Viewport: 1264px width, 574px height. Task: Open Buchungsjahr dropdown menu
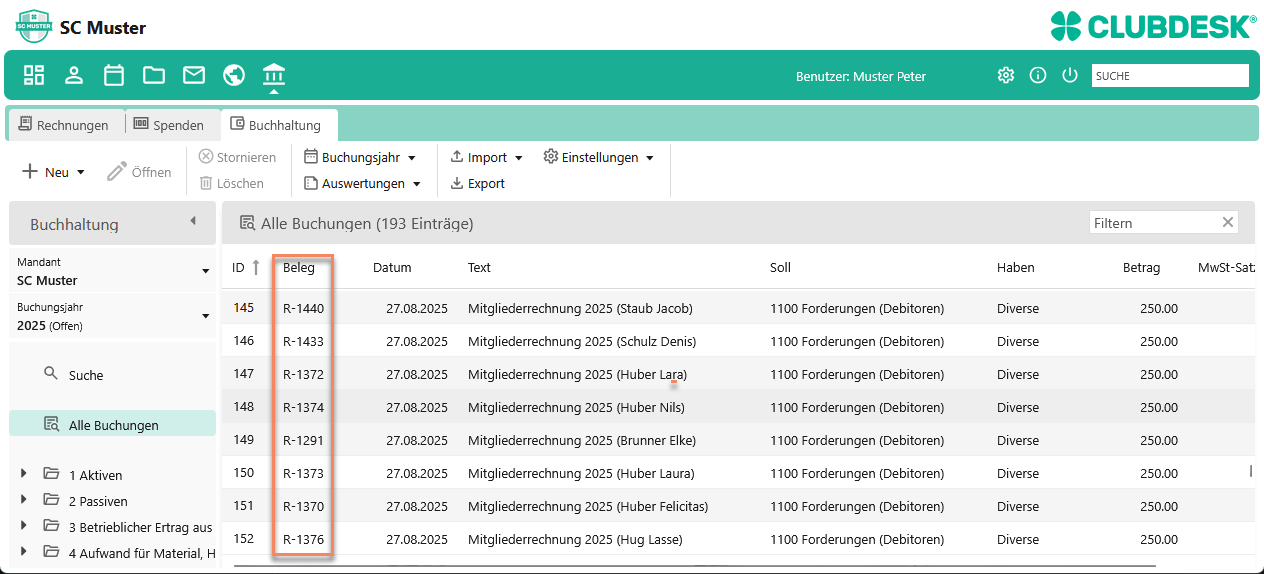(360, 157)
